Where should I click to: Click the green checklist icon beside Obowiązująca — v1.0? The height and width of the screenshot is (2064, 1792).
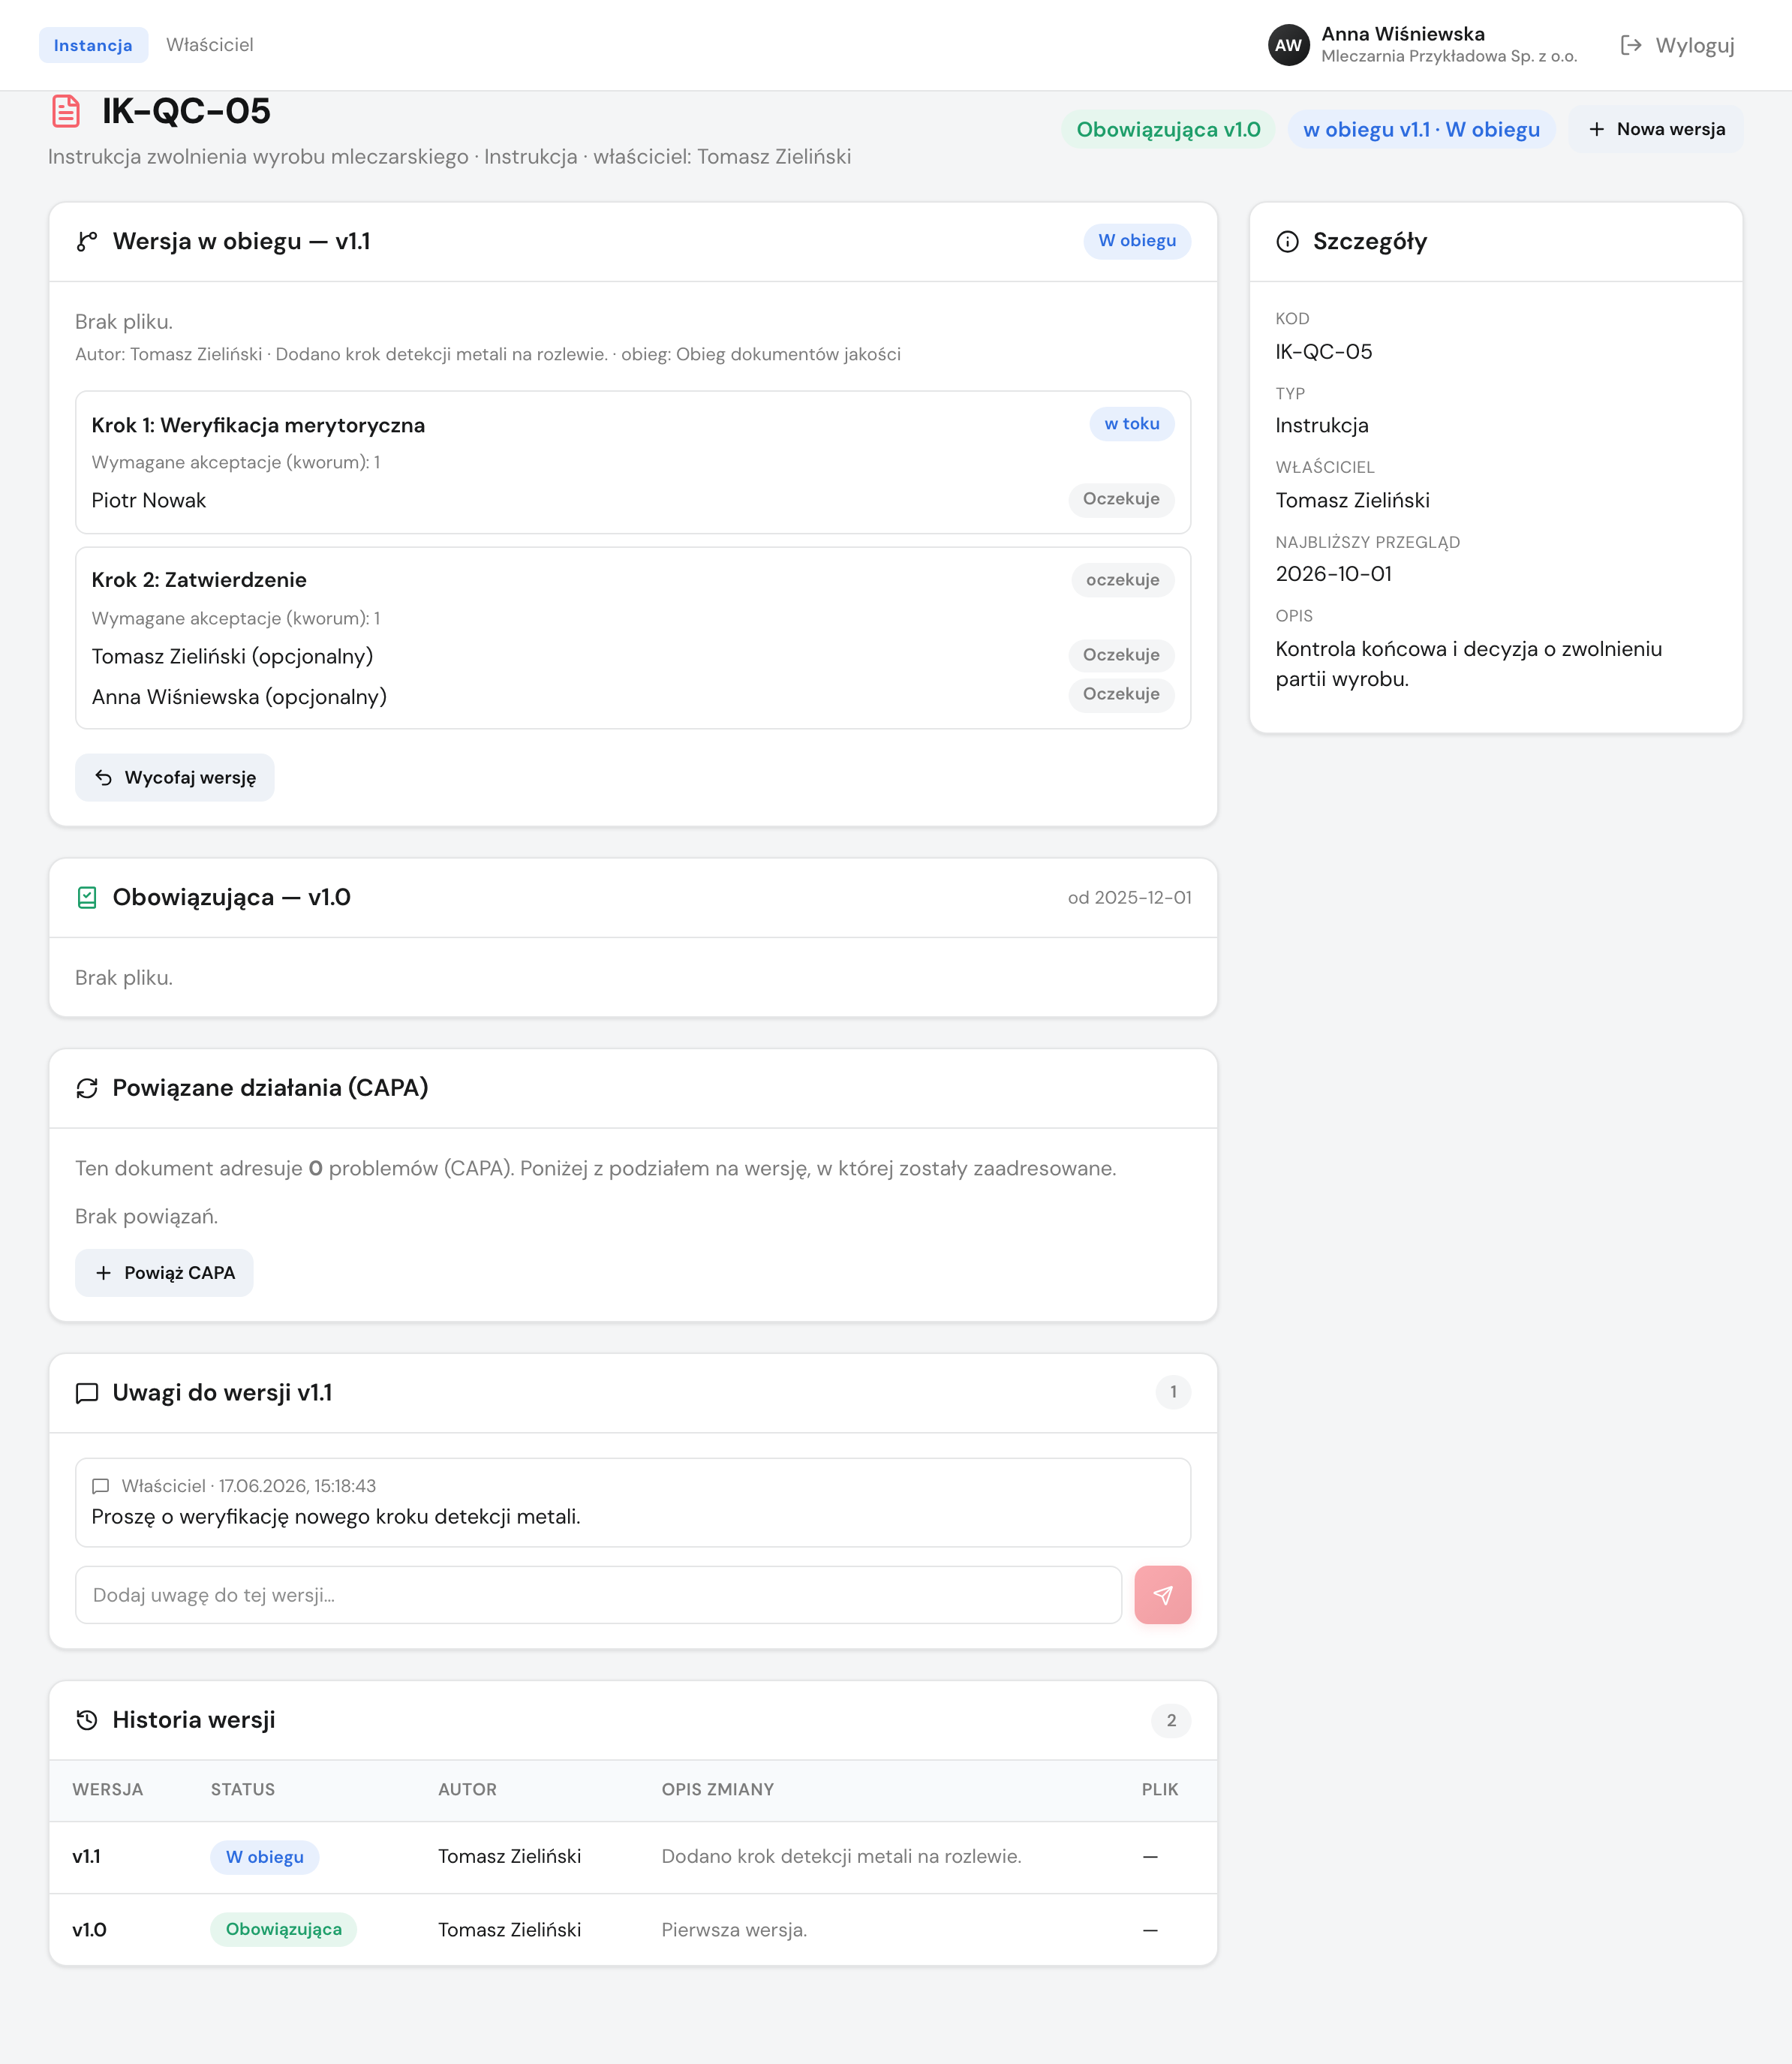tap(87, 898)
